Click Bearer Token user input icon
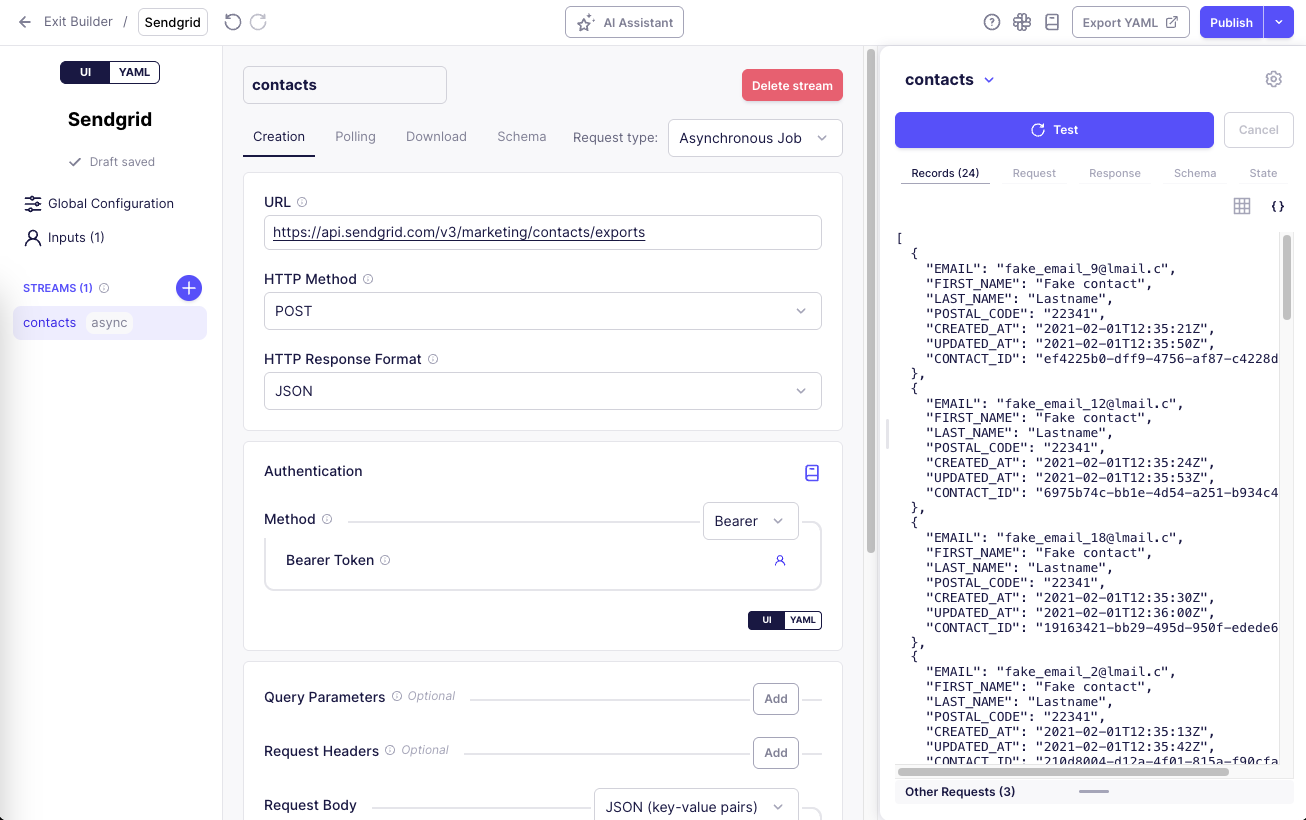 [780, 561]
